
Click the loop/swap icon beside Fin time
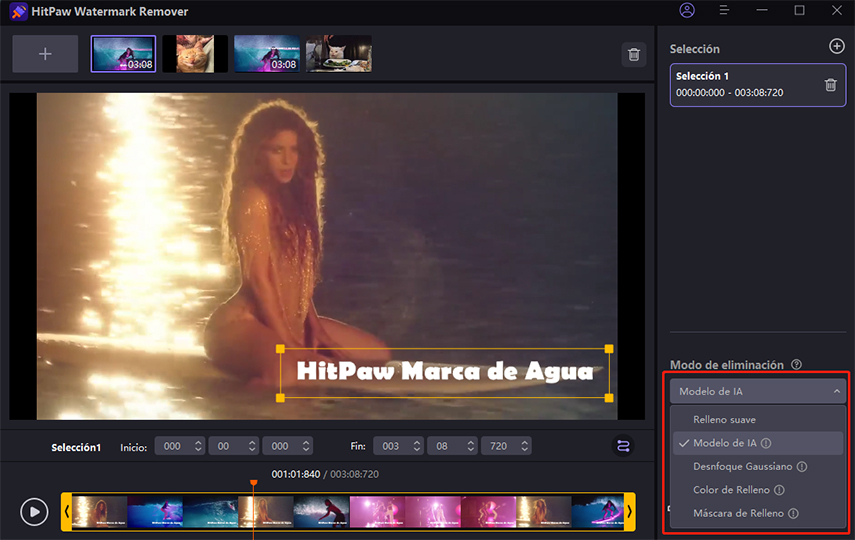624,447
